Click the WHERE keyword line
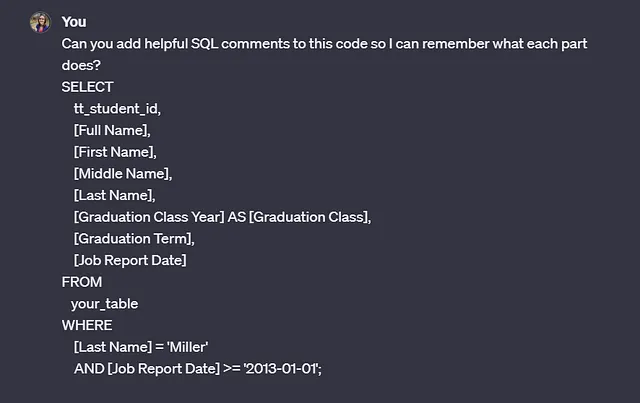The height and width of the screenshot is (403, 640). (x=87, y=325)
